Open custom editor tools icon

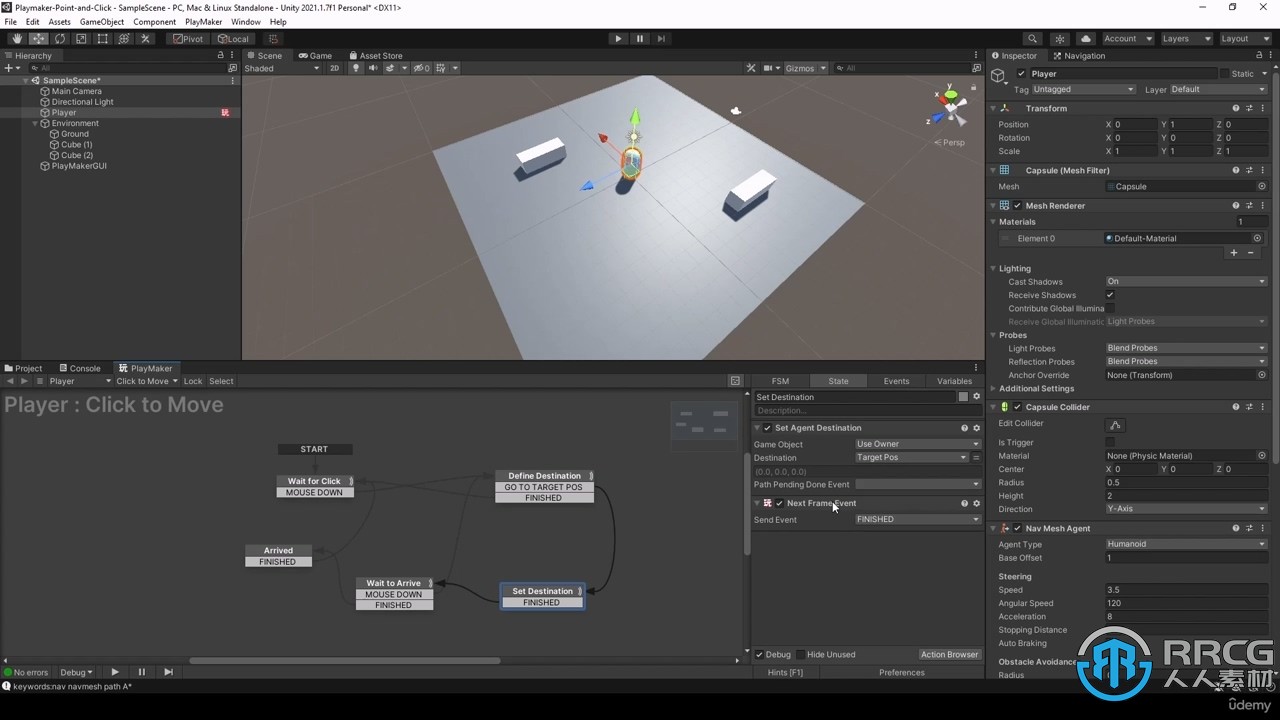point(145,39)
